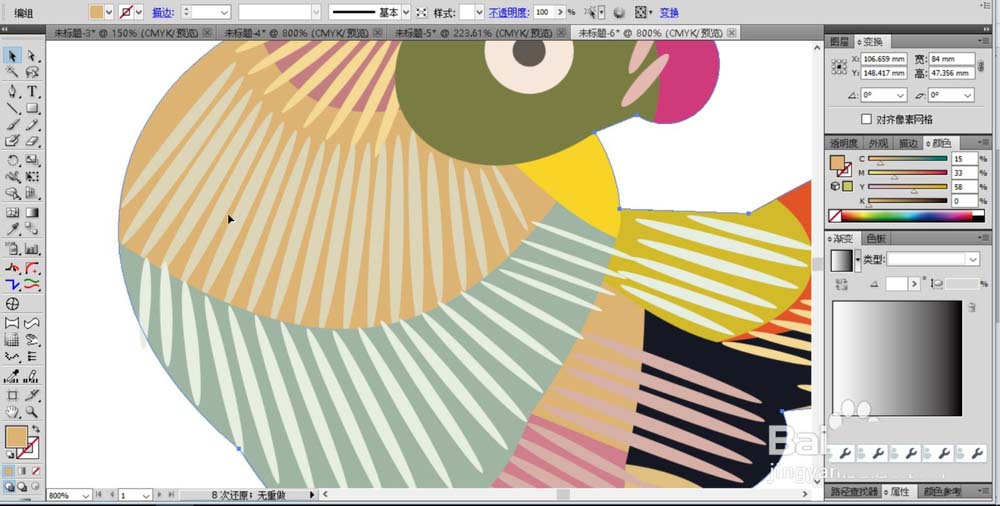Open the fill color dropdown in control bar
Viewport: 1000px width, 506px height.
coord(109,12)
